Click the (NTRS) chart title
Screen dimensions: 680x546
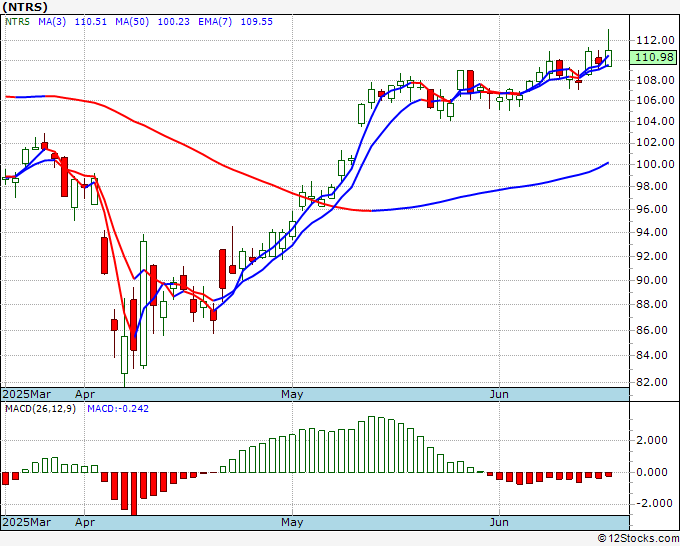[25, 7]
